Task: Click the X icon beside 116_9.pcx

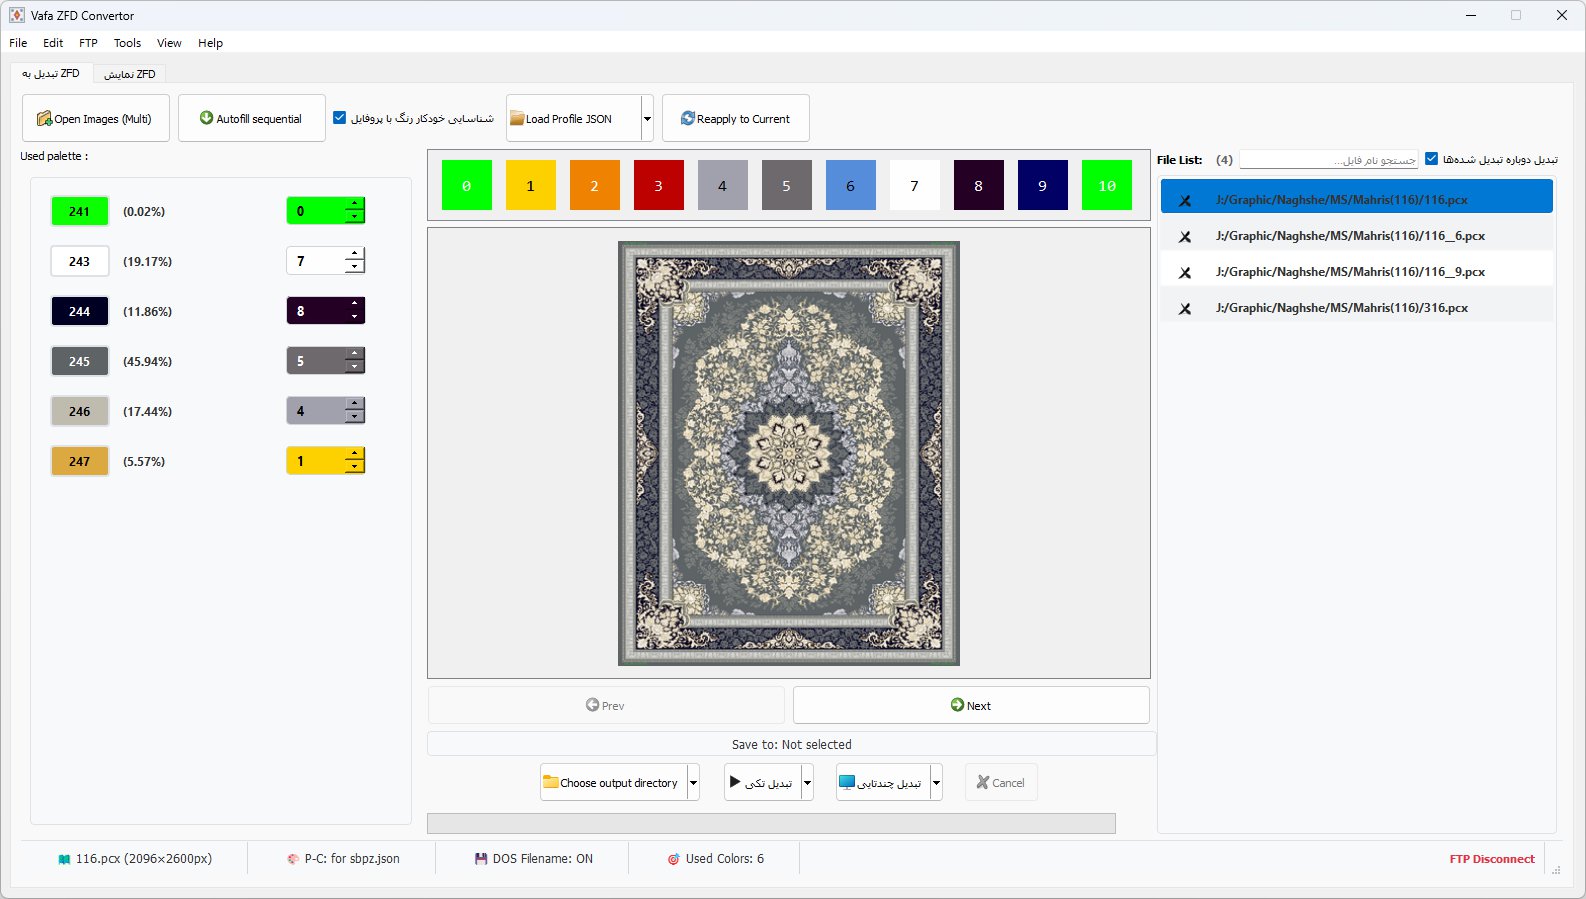Action: 1185,272
